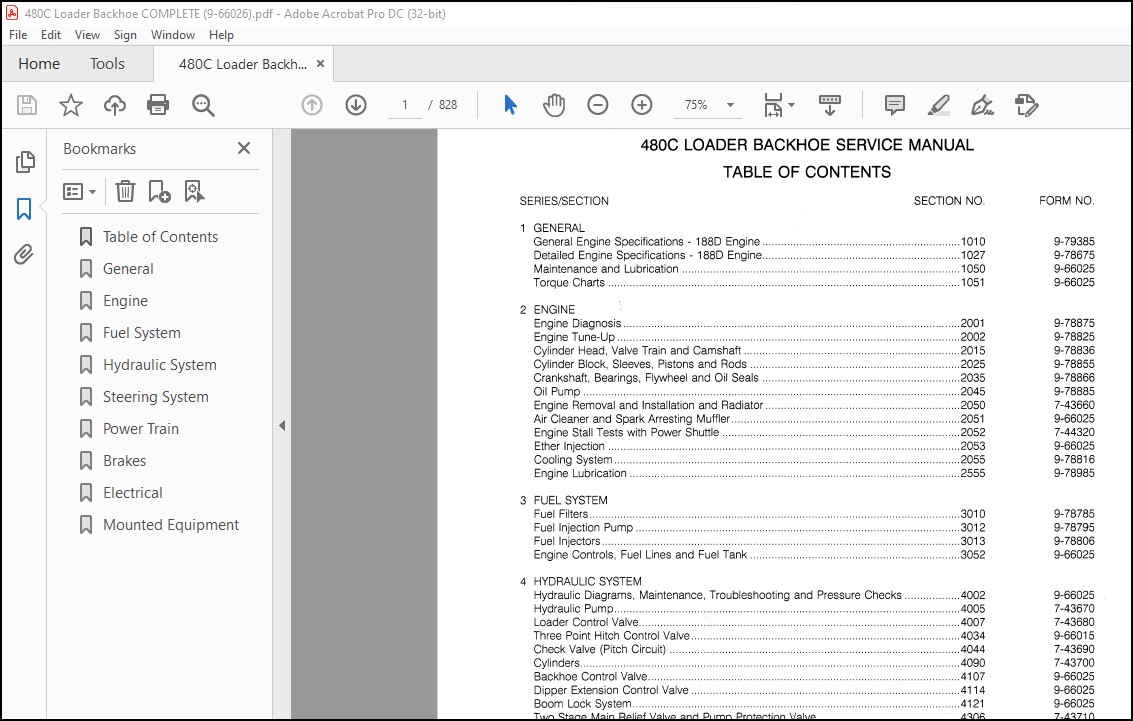This screenshot has height=721, width=1133.
Task: Click the scrolling mode keyboard icon
Action: point(830,105)
